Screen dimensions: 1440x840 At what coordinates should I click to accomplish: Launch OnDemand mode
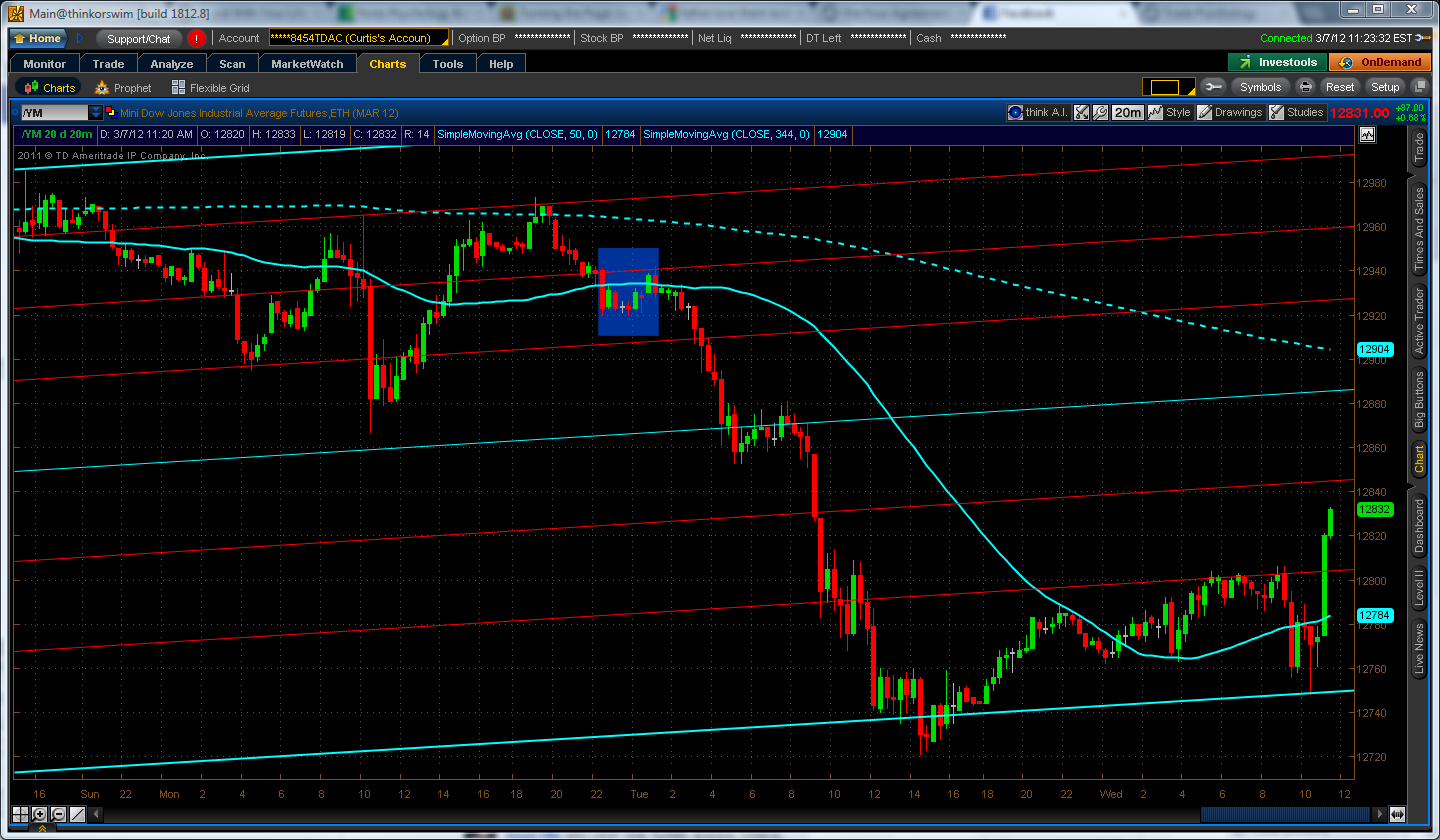[1381, 62]
